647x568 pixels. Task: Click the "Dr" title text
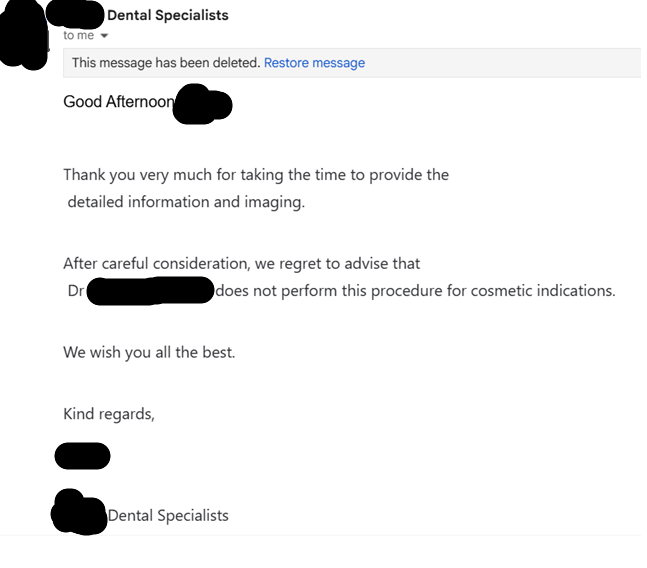tap(75, 291)
